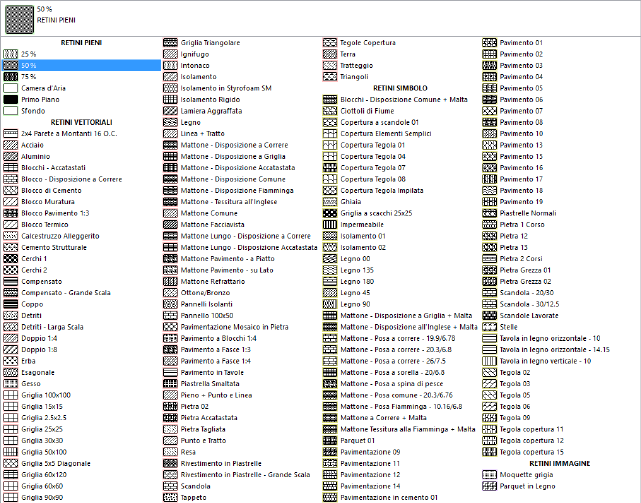Pick Isolamento in Styrofoam SM
This screenshot has width=641, height=503.
(x=226, y=88)
